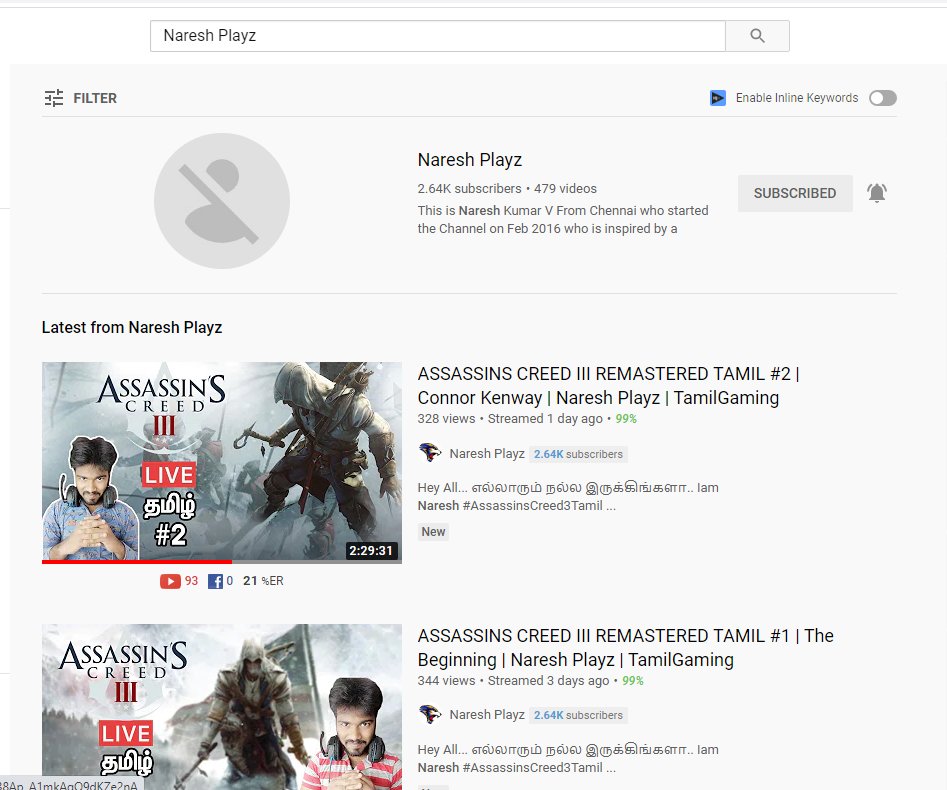Toggle Enable Inline Keywords switch
Screen dimensions: 947x790
[x=882, y=98]
